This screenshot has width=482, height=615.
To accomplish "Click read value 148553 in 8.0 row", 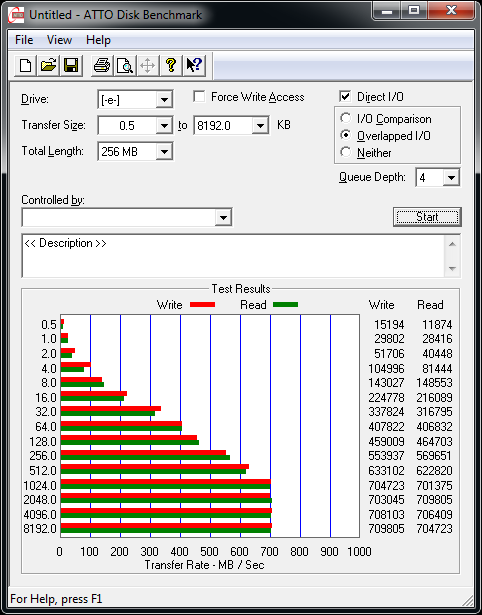I will [x=435, y=382].
